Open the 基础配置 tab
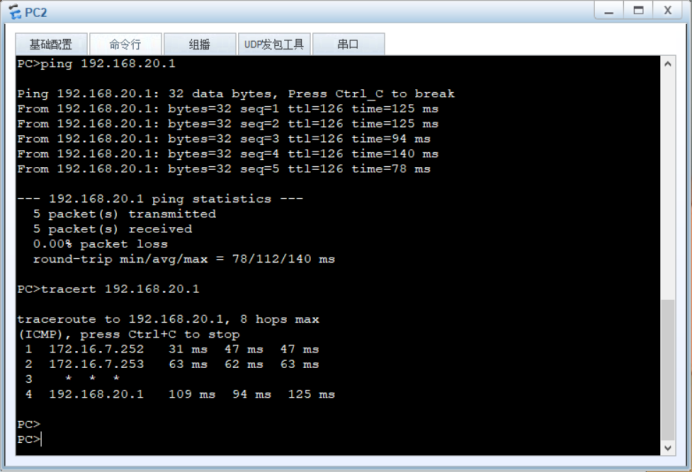The height and width of the screenshot is (473, 692). point(51,44)
